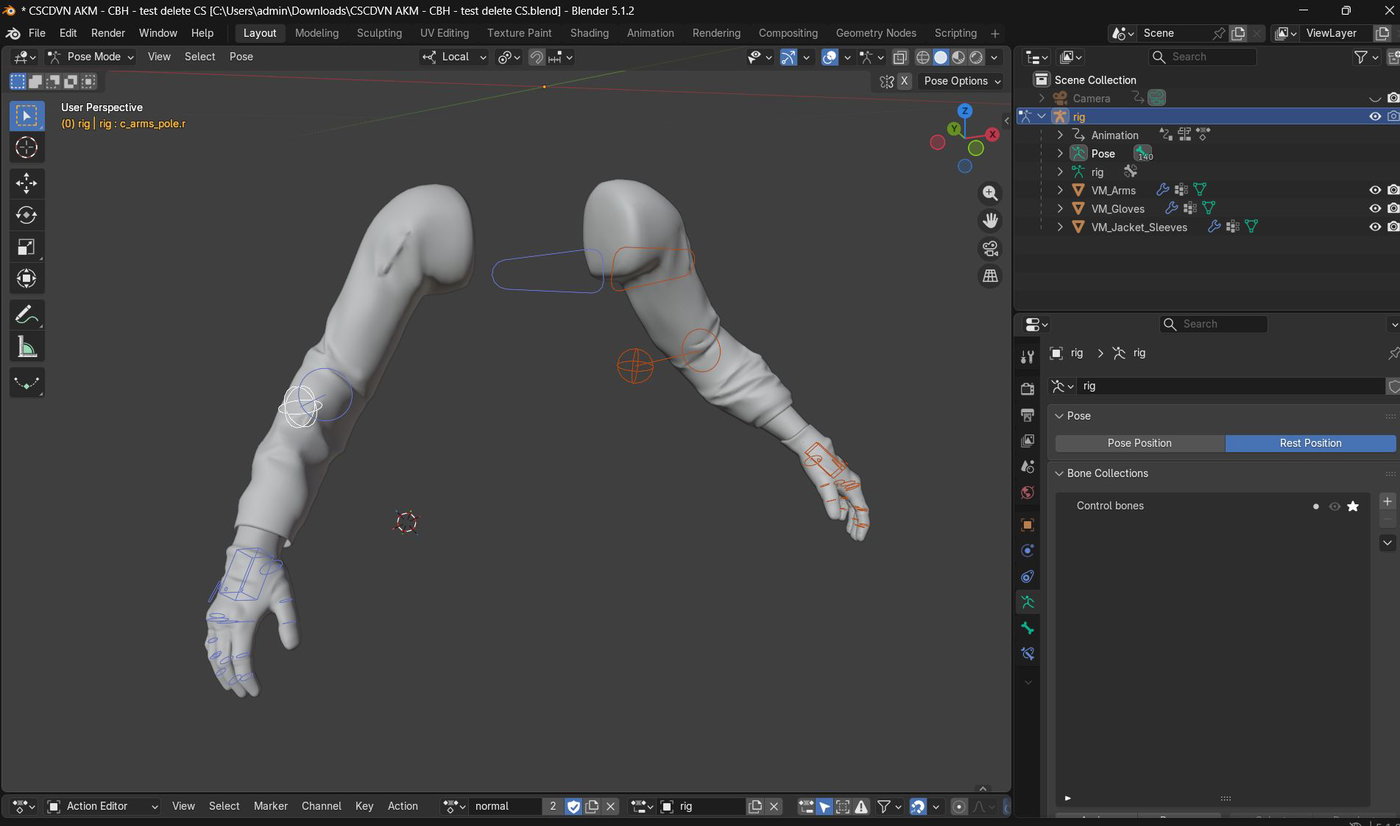Screen dimensions: 1400x826
Task: Toggle visibility of VM_Arms object
Action: pos(1375,190)
